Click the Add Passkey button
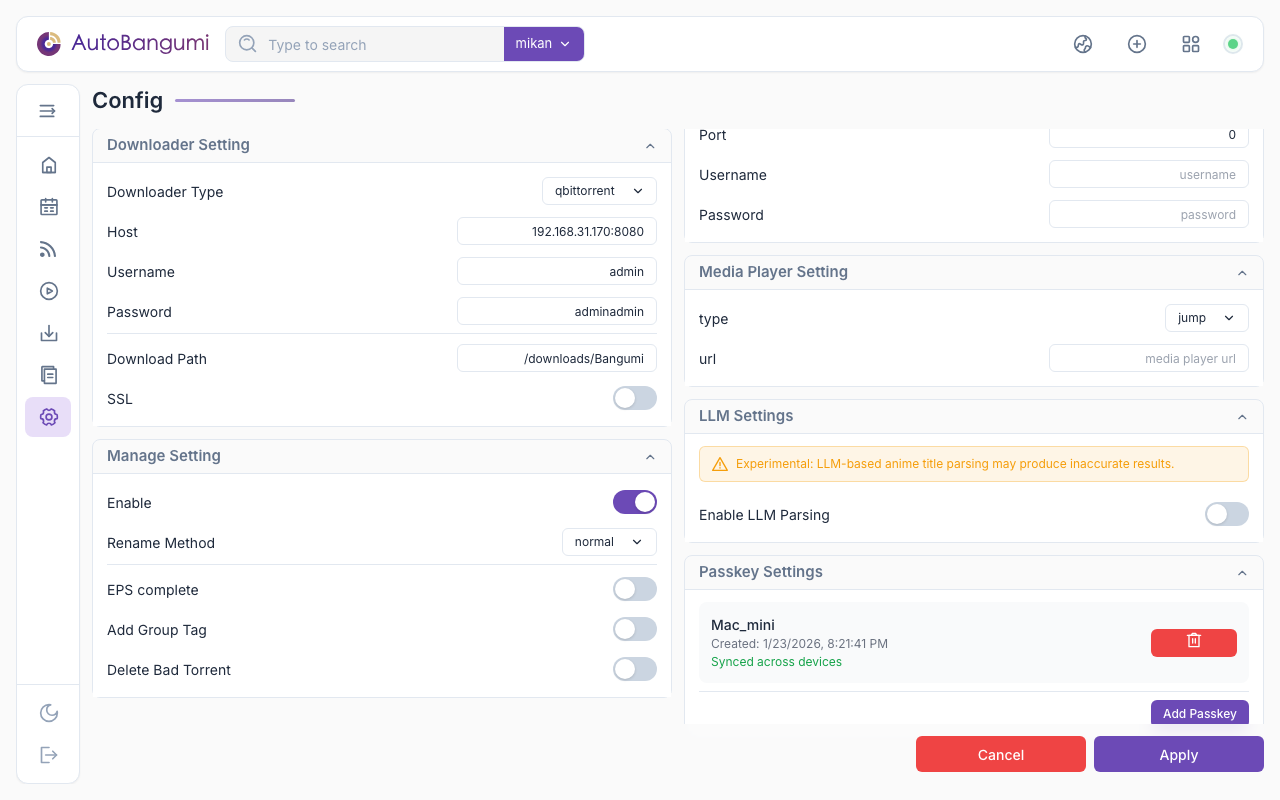 pos(1199,713)
